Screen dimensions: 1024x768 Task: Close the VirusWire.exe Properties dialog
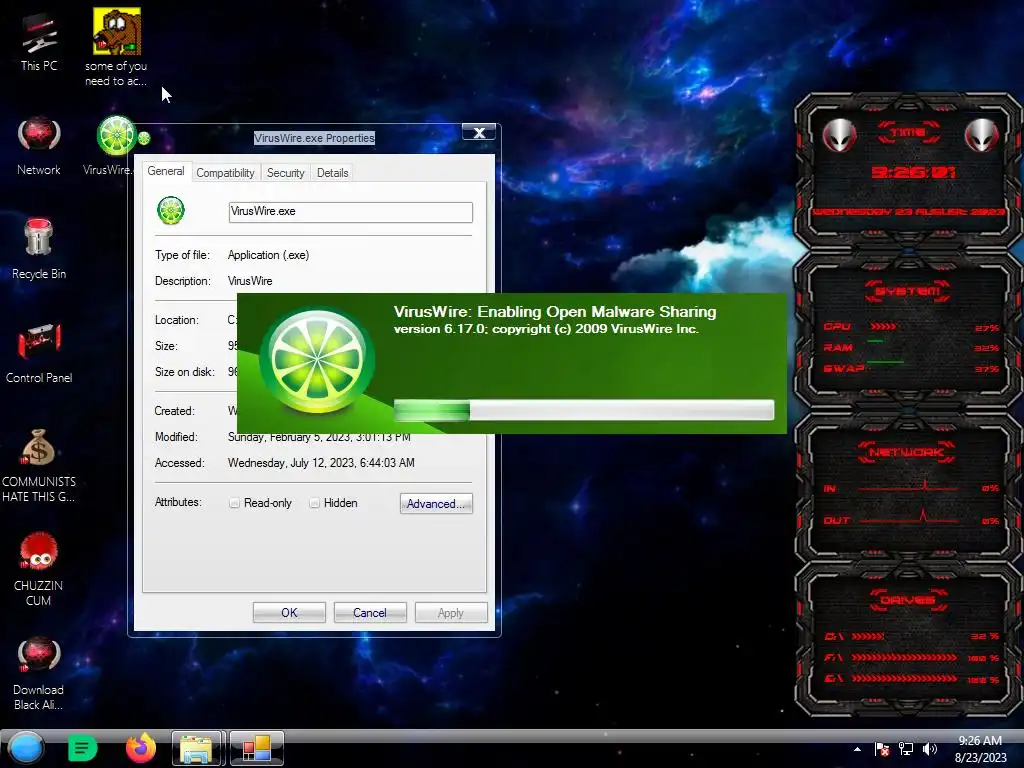[479, 133]
